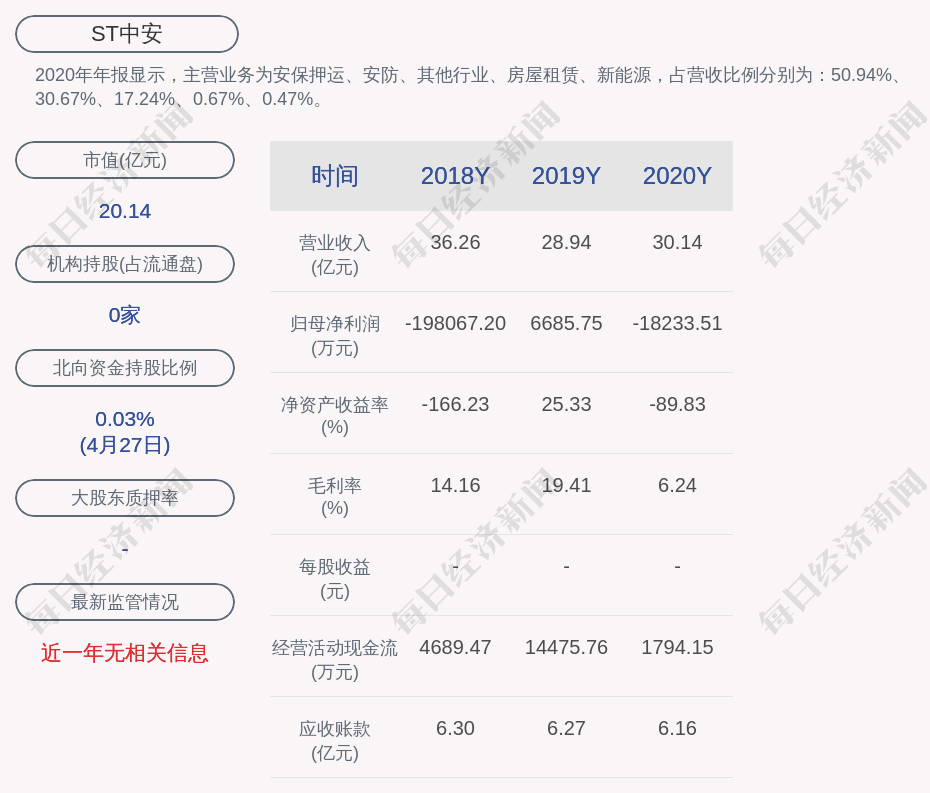Click the 每股收益(元) row label
Viewport: 930px width, 793px height.
(x=335, y=579)
